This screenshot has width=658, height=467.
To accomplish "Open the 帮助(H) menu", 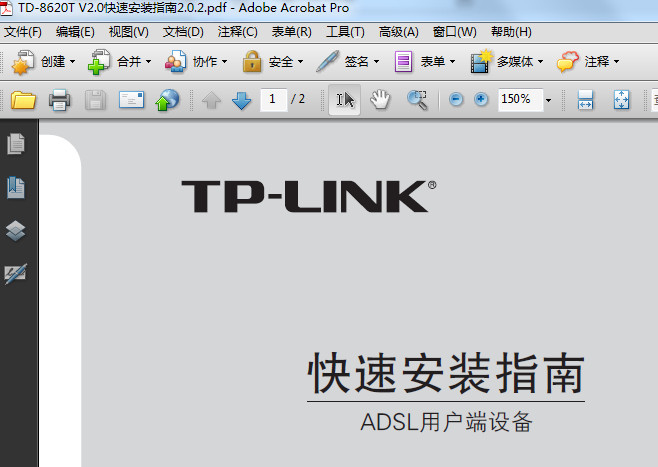I will (x=511, y=32).
